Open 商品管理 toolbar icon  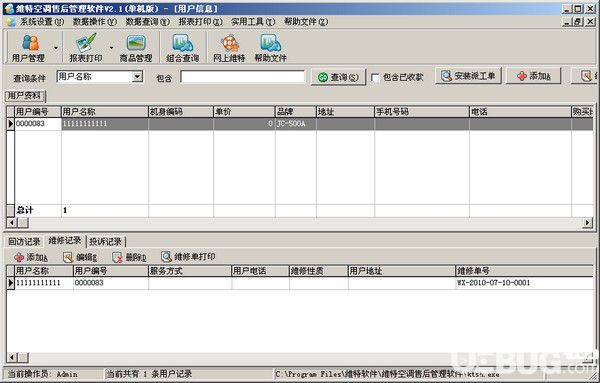(136, 48)
